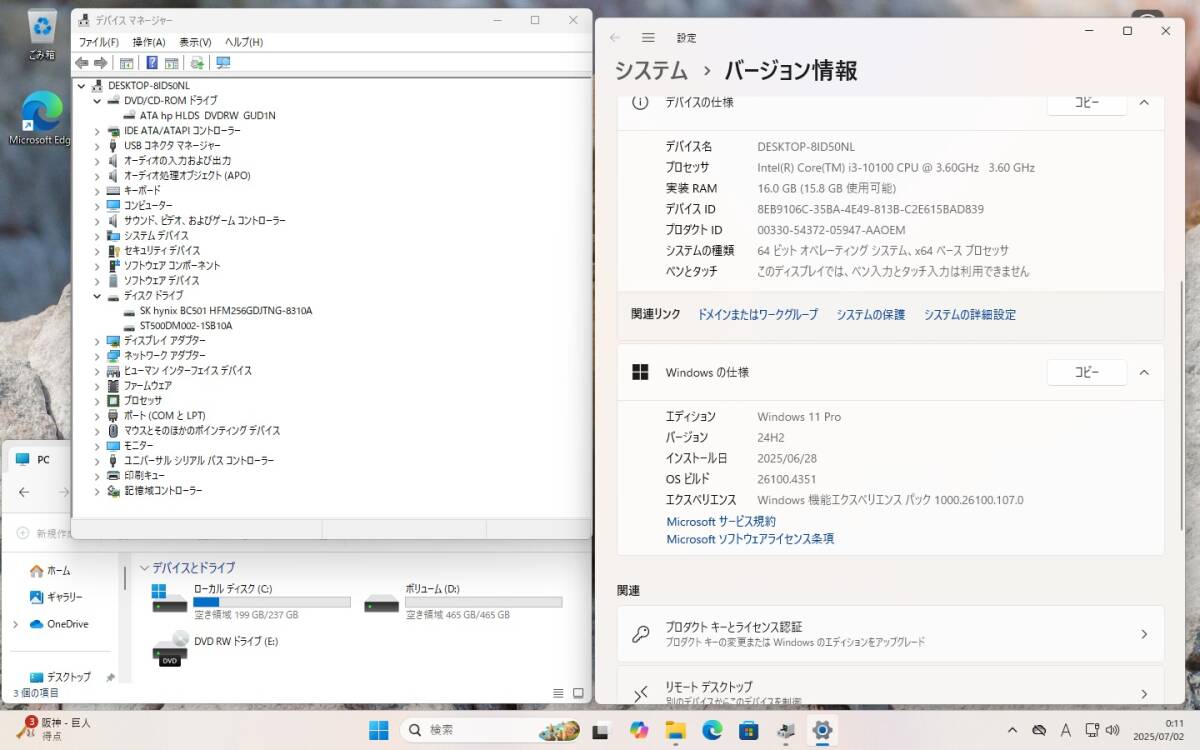Open プロダクト キーとライセンス認証 row
The width and height of the screenshot is (1200, 750).
coord(890,634)
